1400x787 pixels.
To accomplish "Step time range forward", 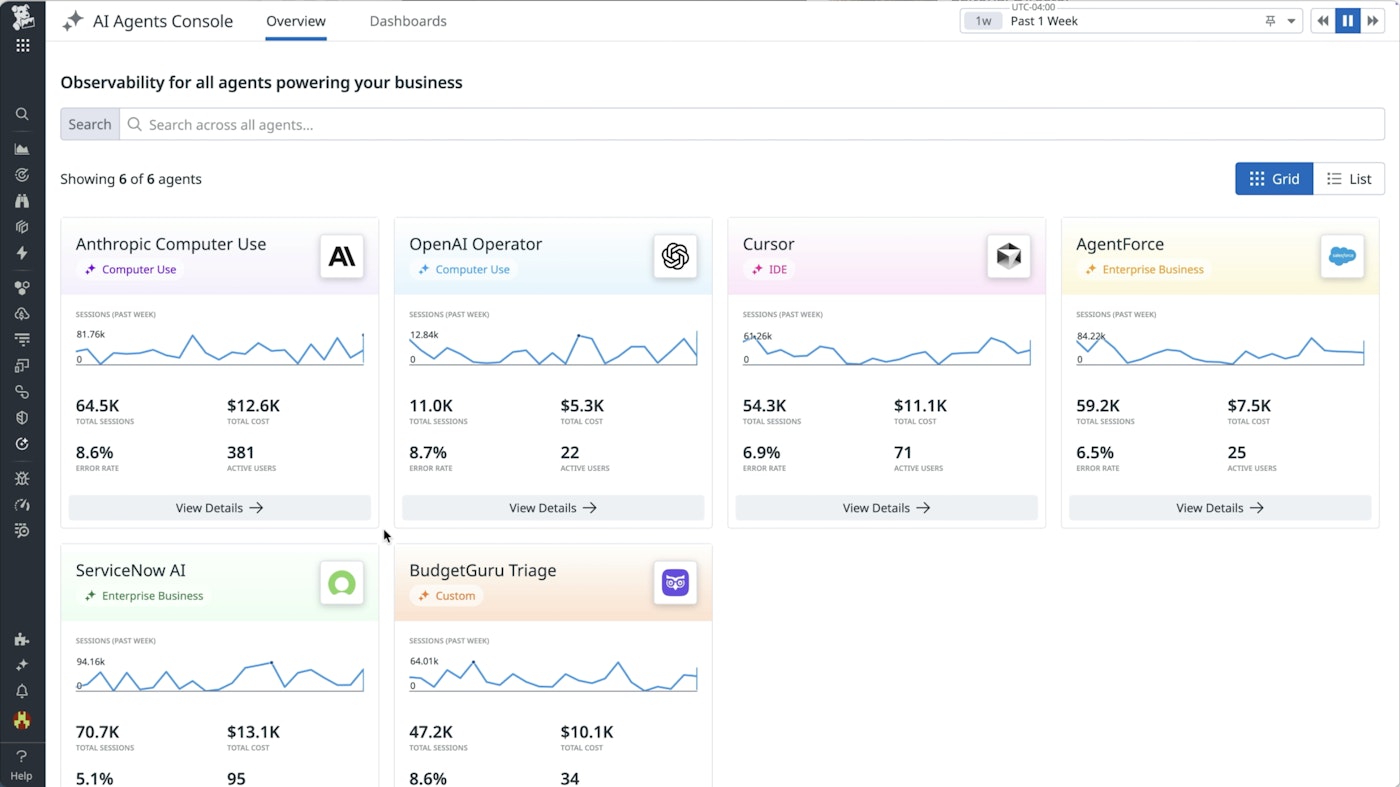I will pos(1373,21).
